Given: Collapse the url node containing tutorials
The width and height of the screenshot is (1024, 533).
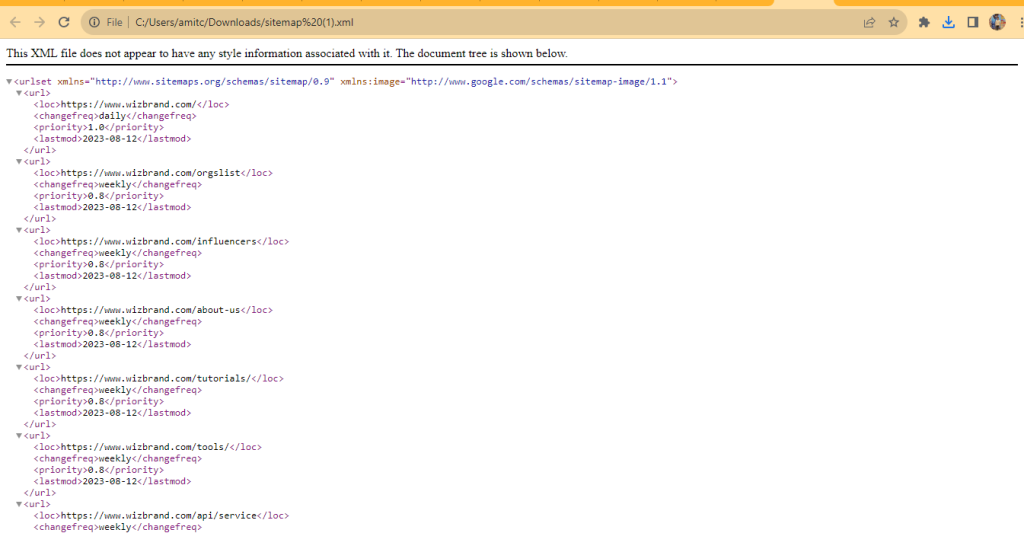Looking at the screenshot, I should [19, 367].
